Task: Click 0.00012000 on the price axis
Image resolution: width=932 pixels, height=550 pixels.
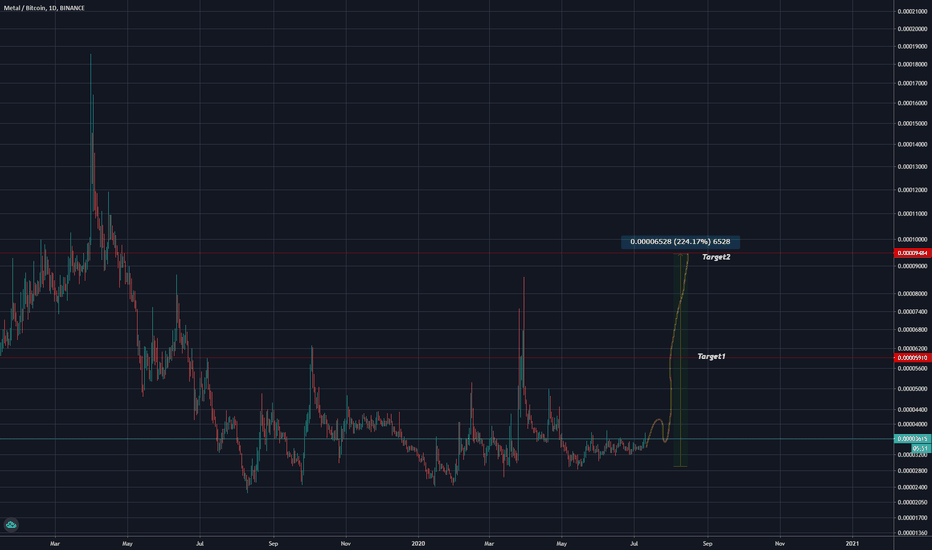Action: click(912, 190)
